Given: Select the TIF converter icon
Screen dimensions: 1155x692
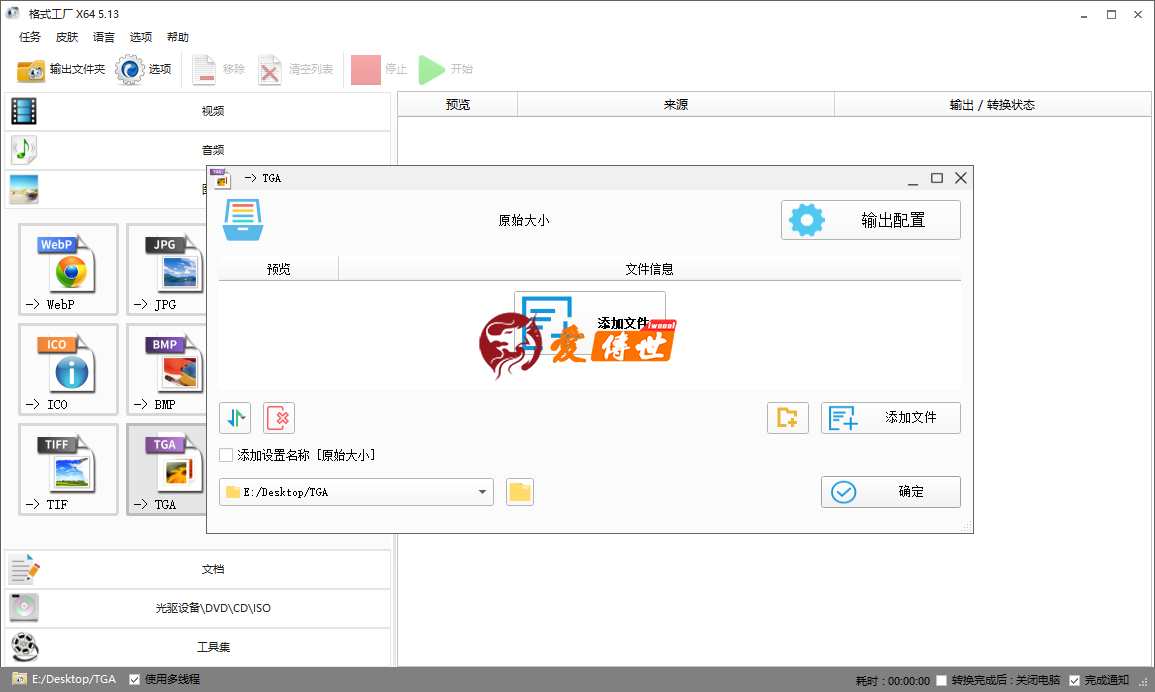Looking at the screenshot, I should [67, 470].
